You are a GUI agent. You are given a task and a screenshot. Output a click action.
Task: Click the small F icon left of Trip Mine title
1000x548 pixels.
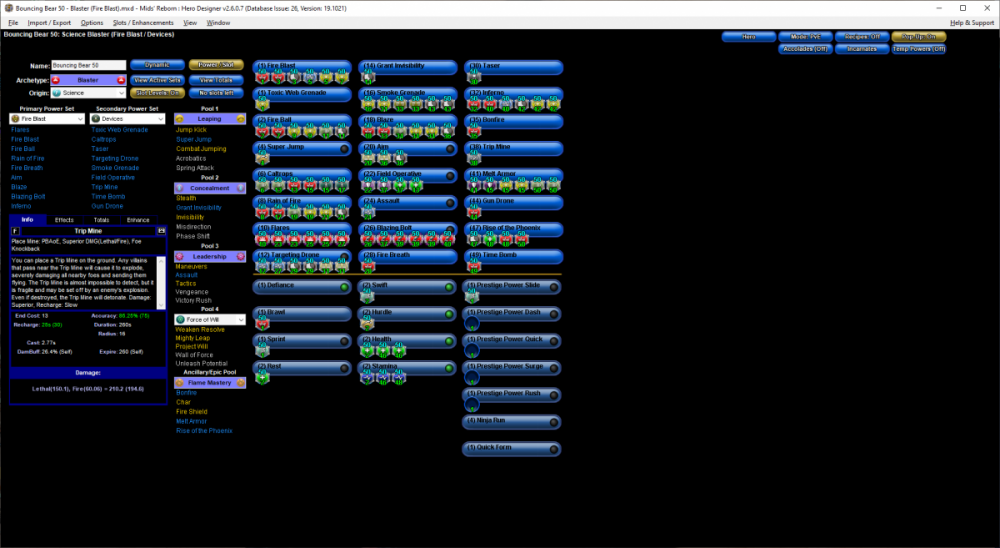pos(15,230)
